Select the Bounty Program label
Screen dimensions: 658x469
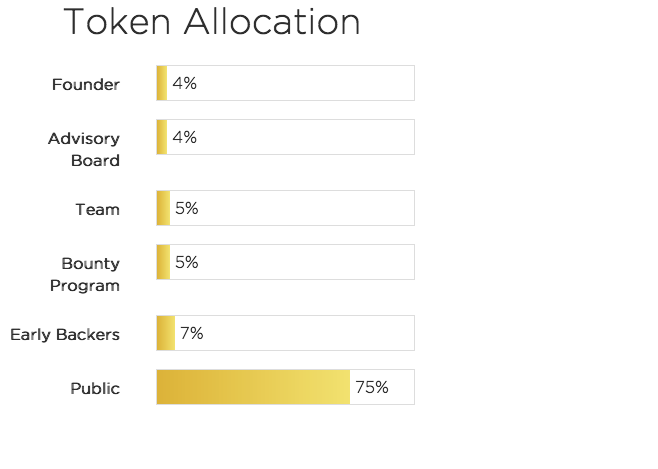pos(90,274)
